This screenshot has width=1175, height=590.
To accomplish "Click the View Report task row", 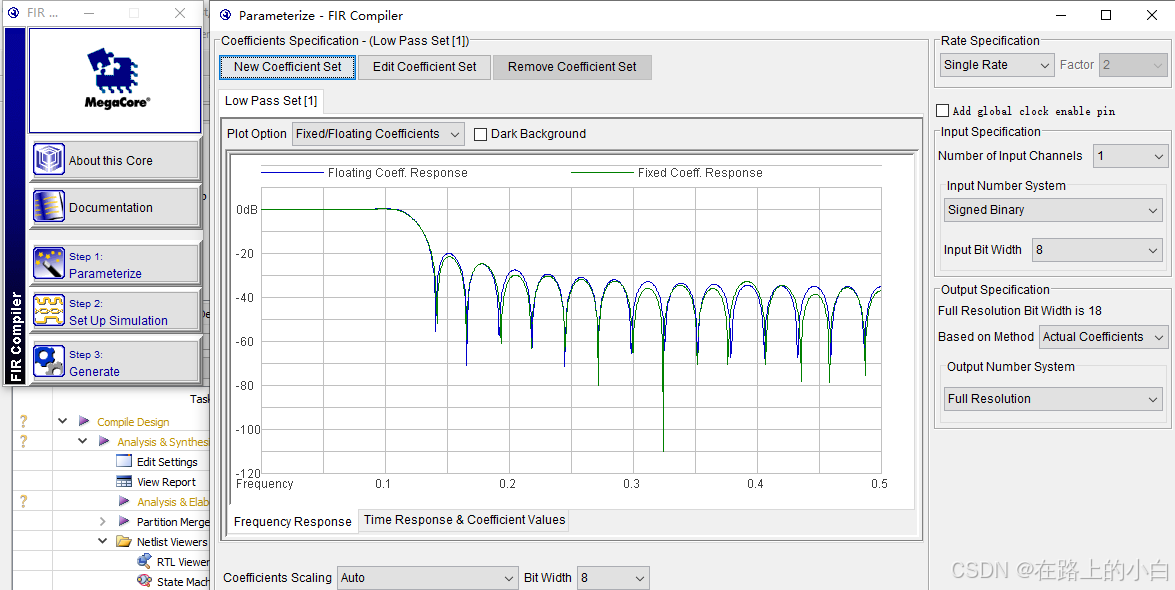I will coord(166,482).
